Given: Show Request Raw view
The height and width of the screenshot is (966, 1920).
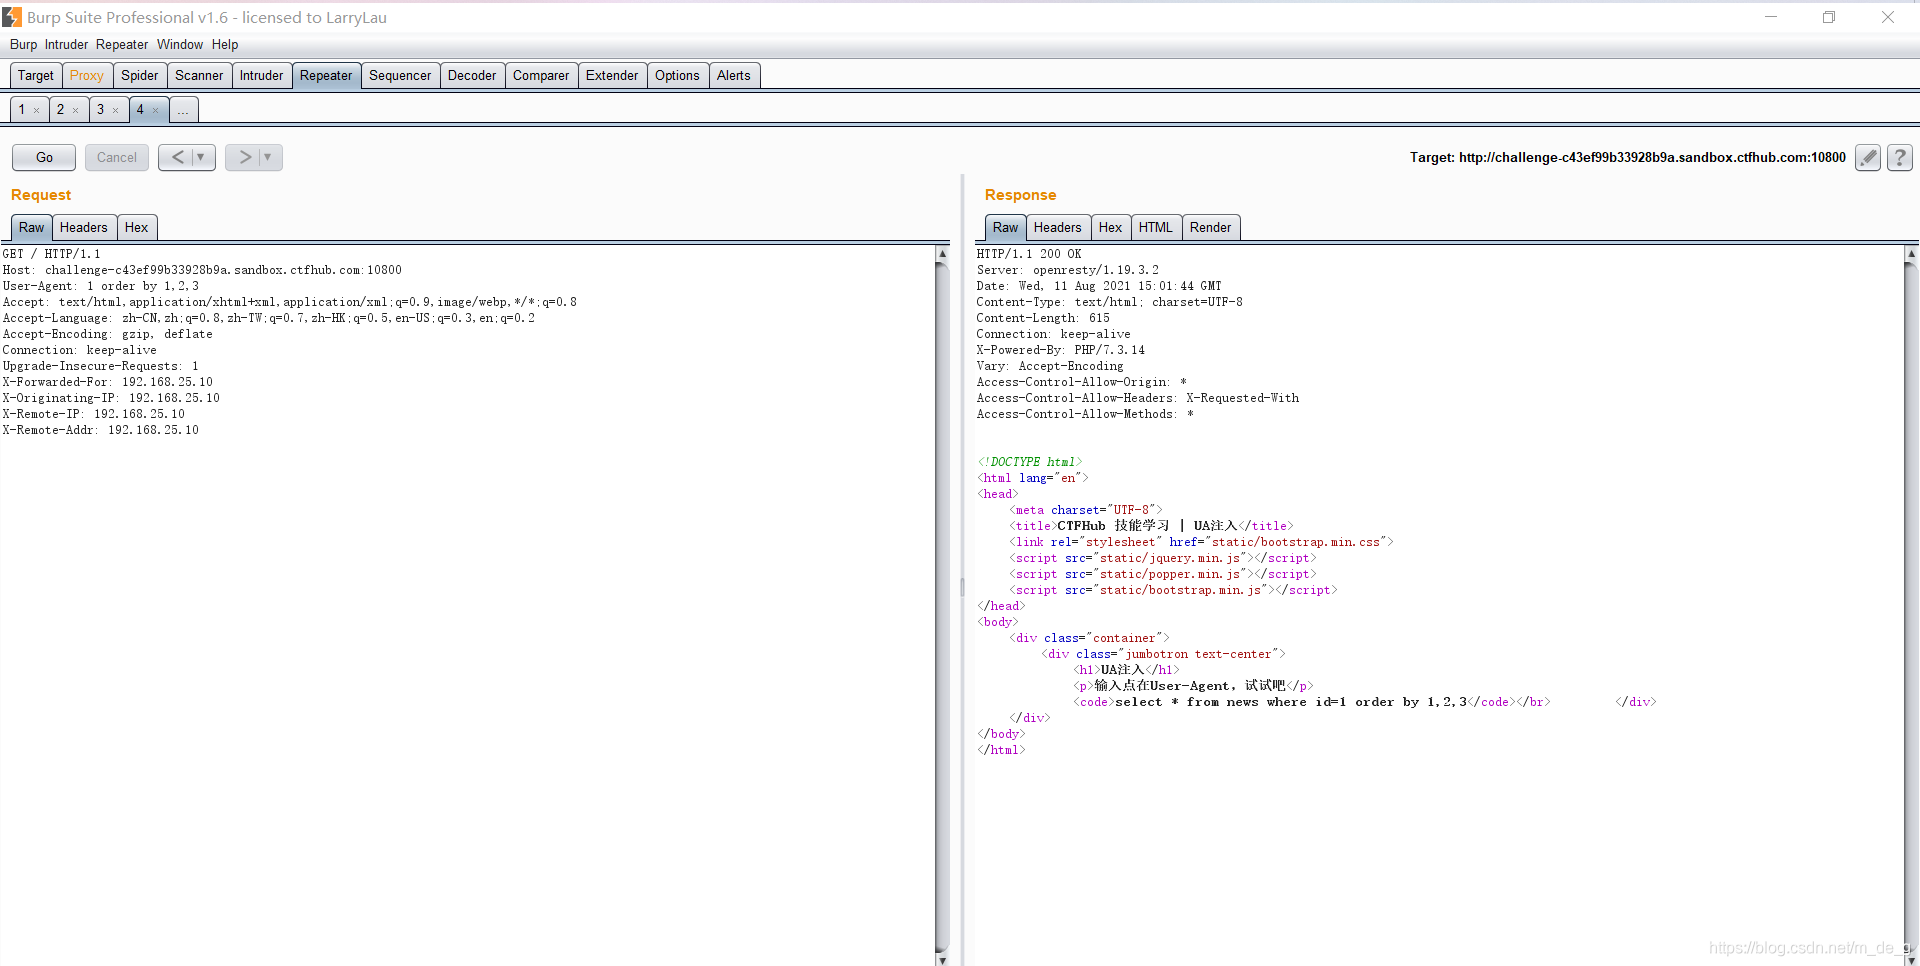Looking at the screenshot, I should pyautogui.click(x=32, y=227).
